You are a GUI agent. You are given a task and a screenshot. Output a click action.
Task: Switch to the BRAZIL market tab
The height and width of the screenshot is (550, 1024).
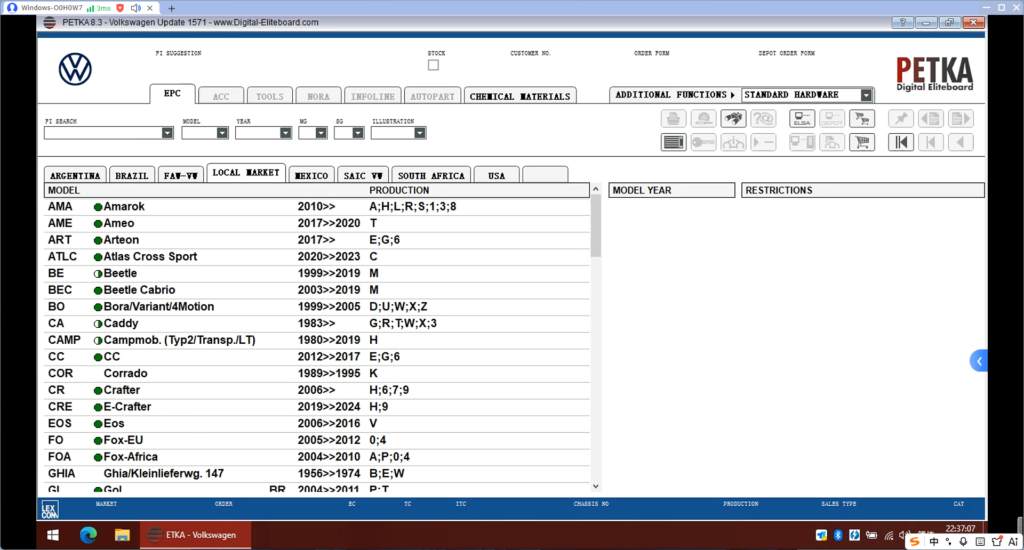coord(132,175)
